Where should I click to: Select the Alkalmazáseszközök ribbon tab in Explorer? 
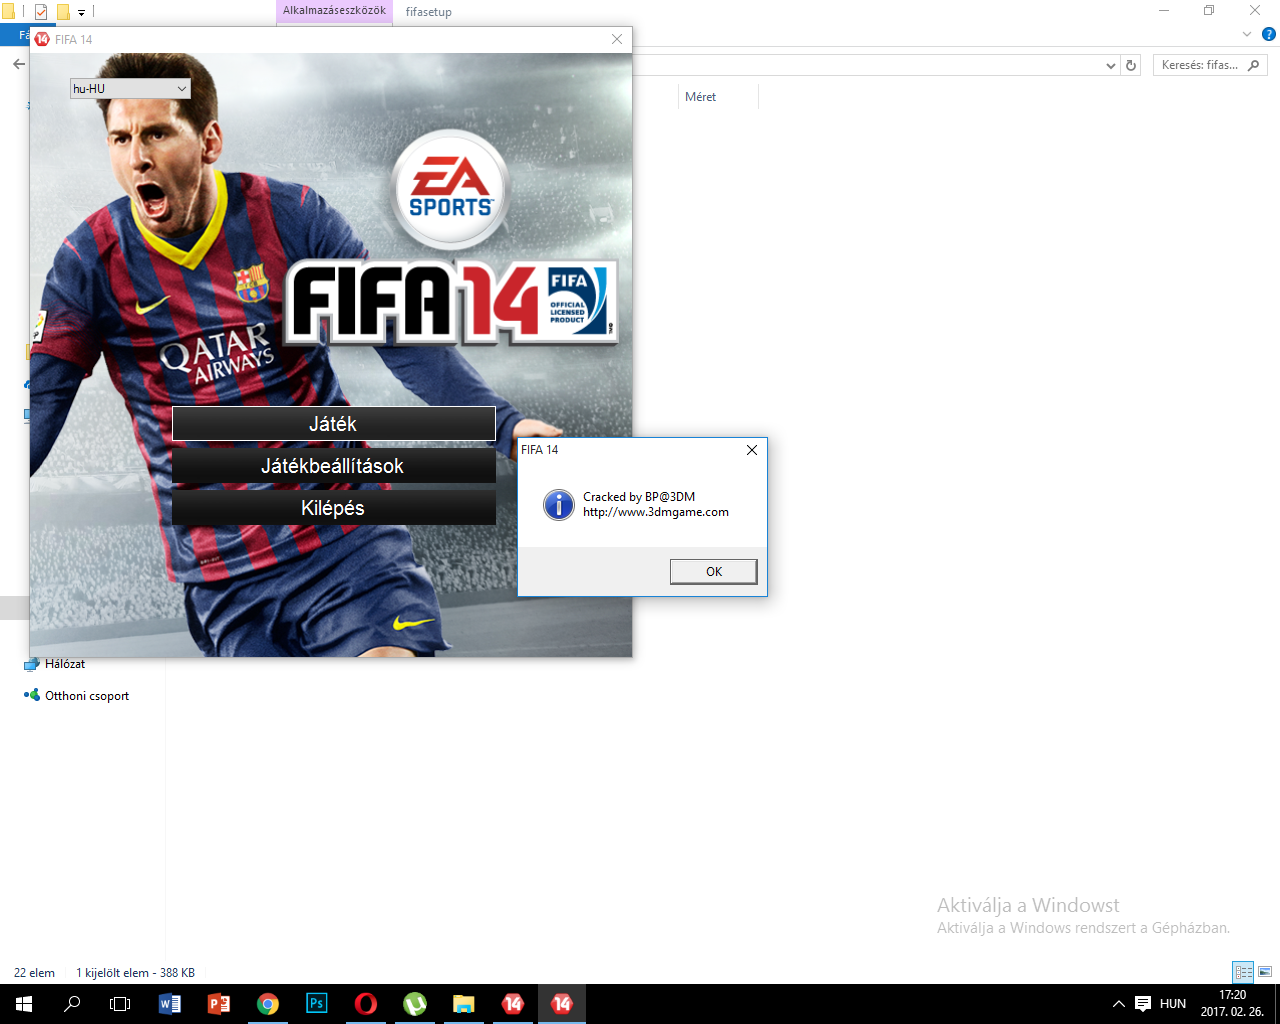(334, 11)
